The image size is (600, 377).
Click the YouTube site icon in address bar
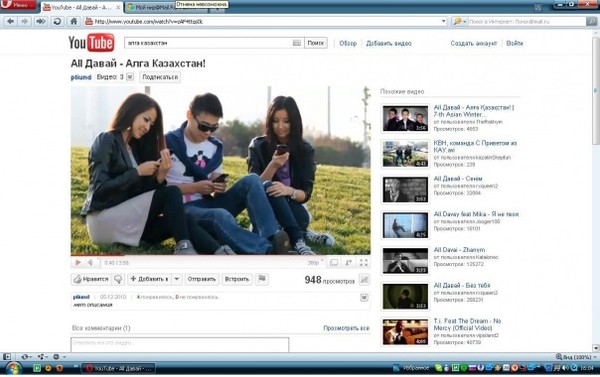(89, 21)
